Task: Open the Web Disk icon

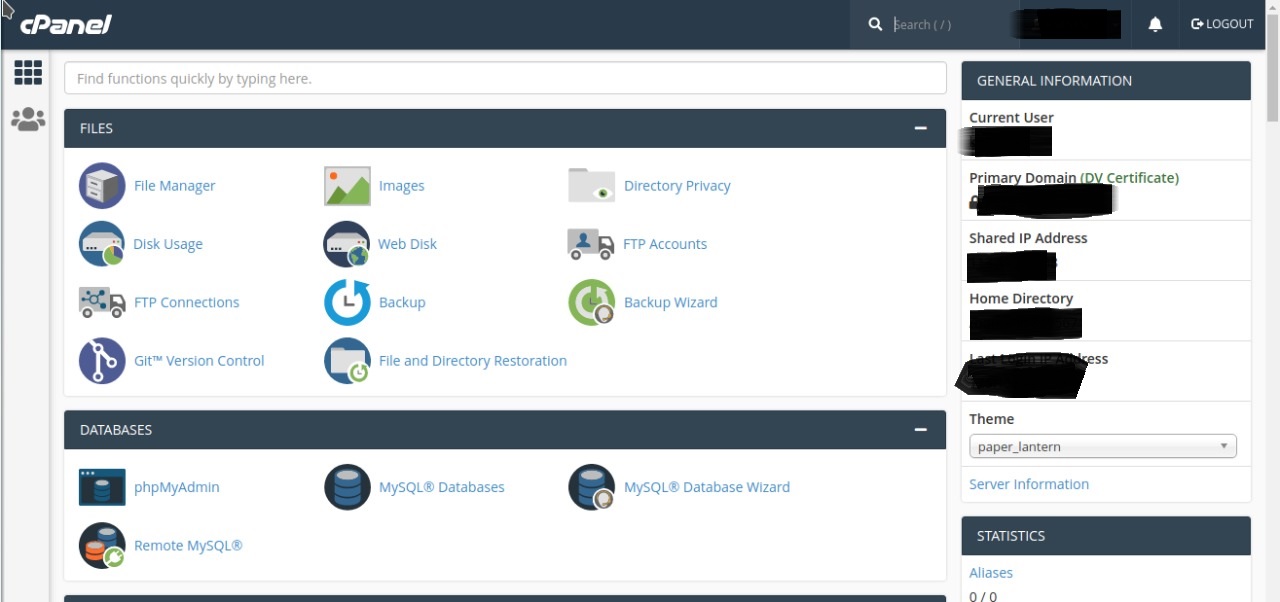Action: pos(347,244)
